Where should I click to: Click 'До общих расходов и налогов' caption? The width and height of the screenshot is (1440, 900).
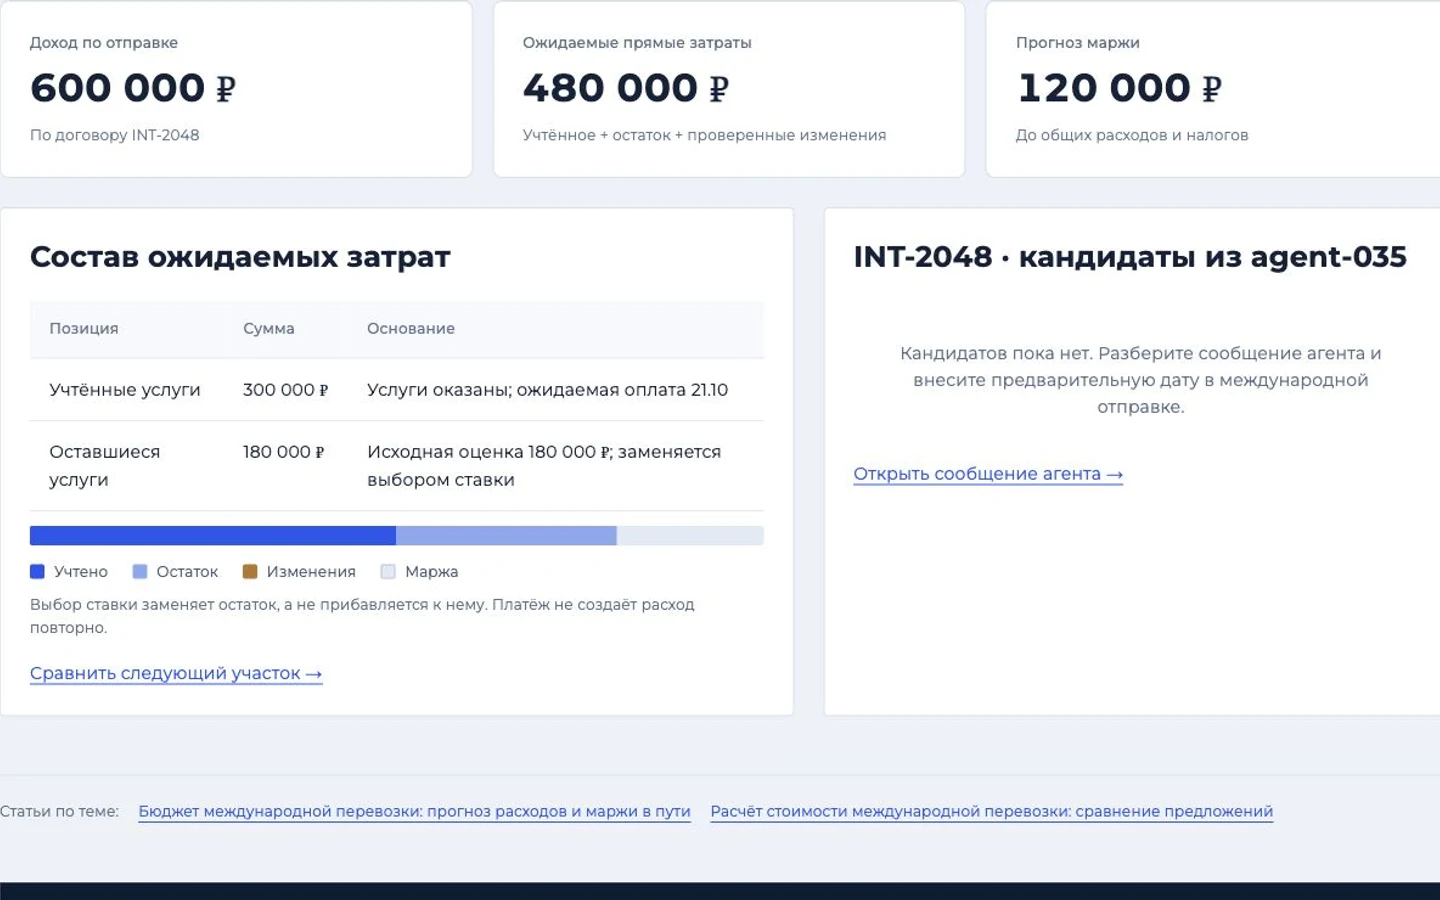click(x=1132, y=135)
